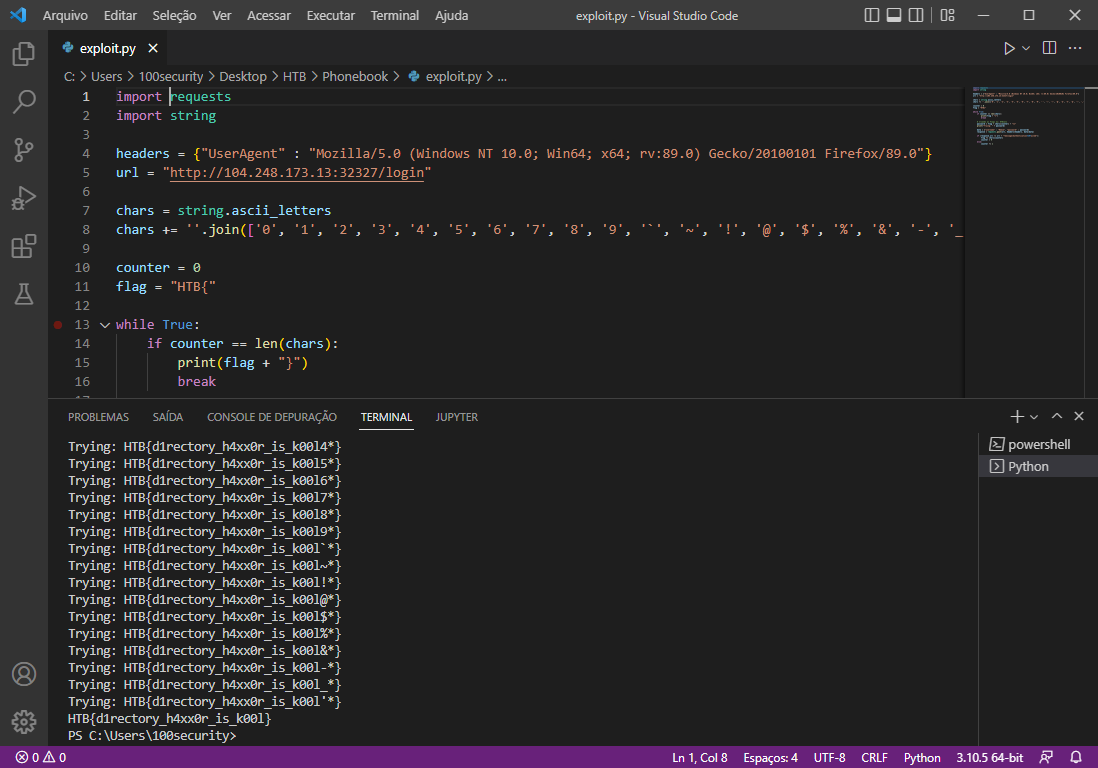This screenshot has width=1098, height=768.
Task: Open the Testing flask view
Action: coord(24,294)
